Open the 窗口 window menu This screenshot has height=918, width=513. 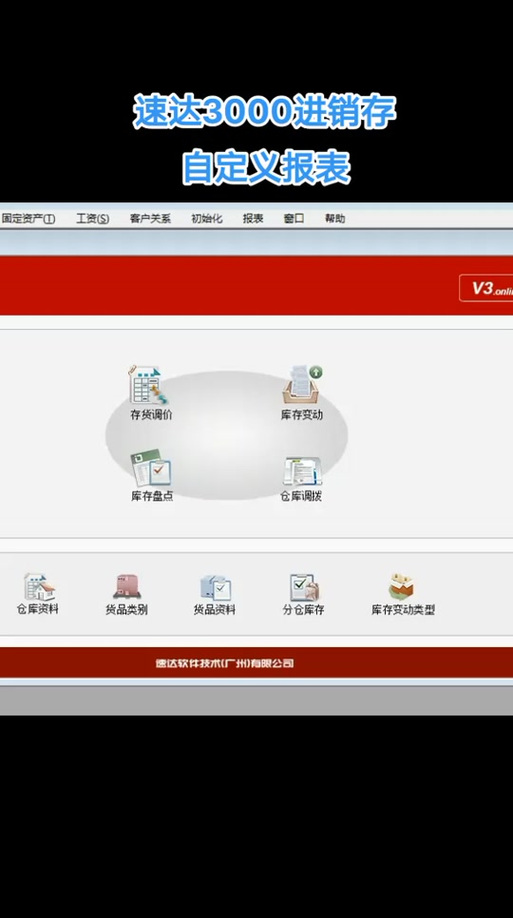[294, 219]
